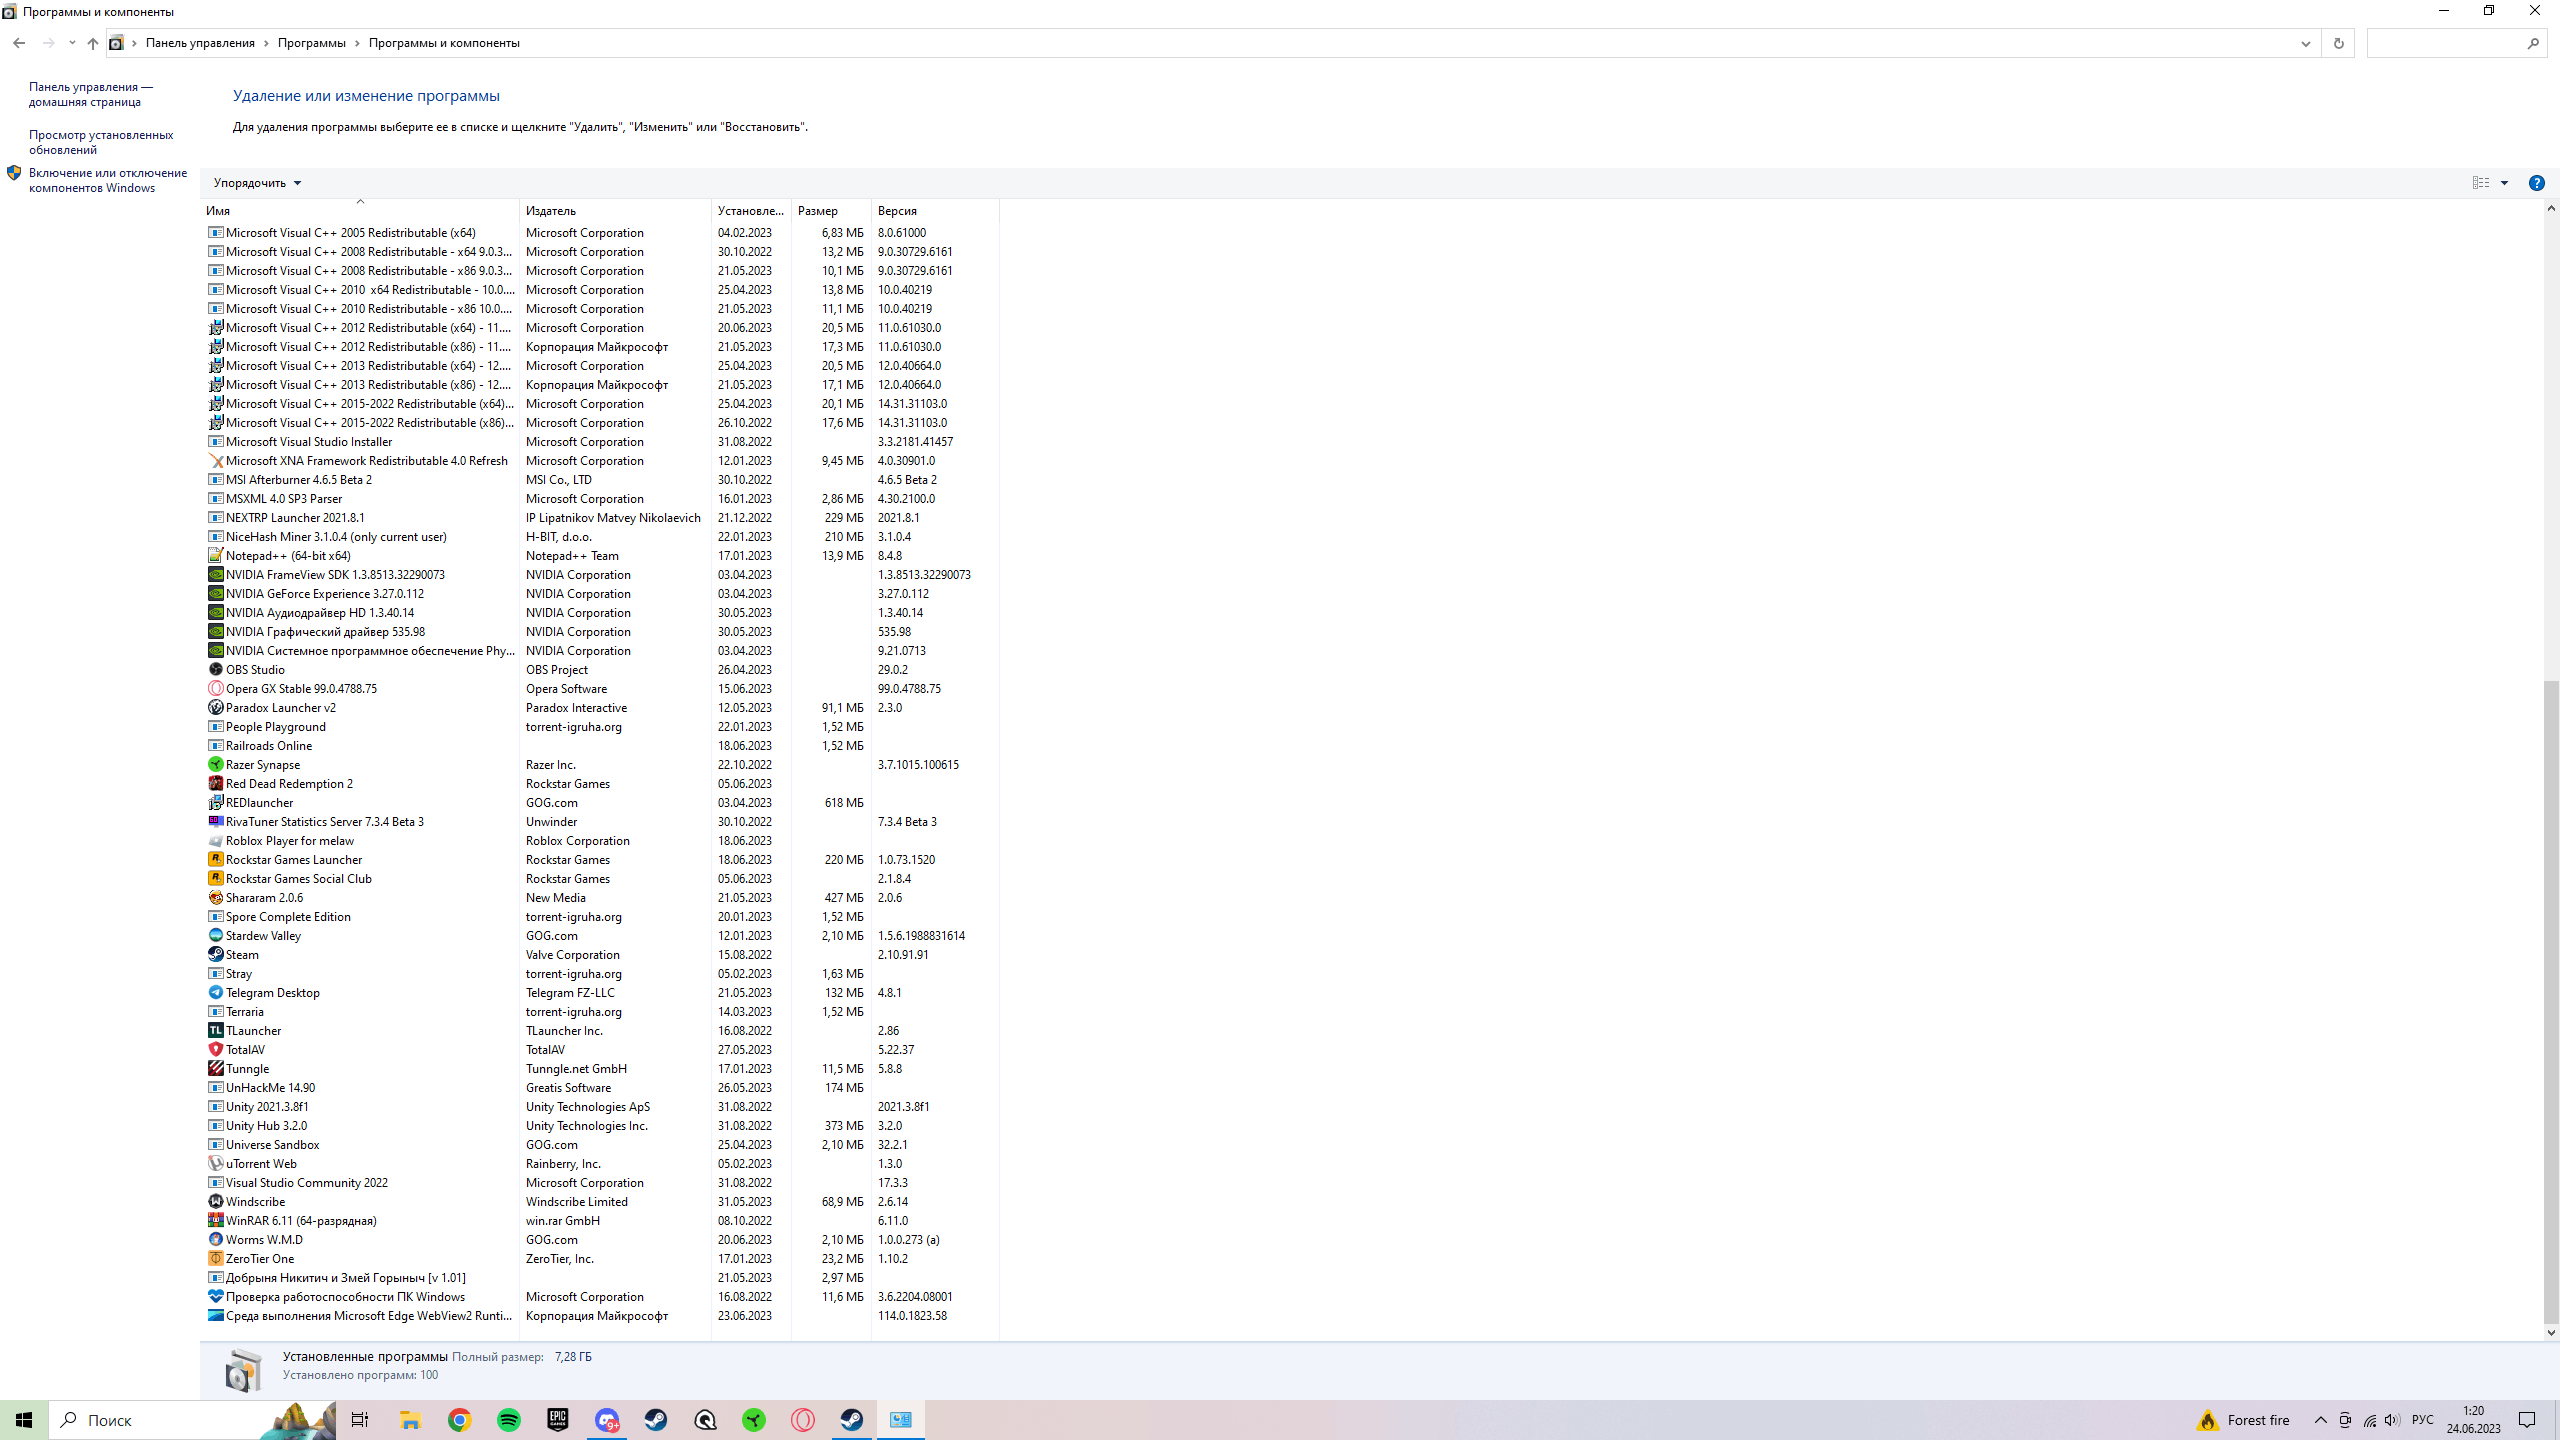Expand the address bar history dropdown
Image resolution: width=2560 pixels, height=1440 pixels.
point(2305,43)
